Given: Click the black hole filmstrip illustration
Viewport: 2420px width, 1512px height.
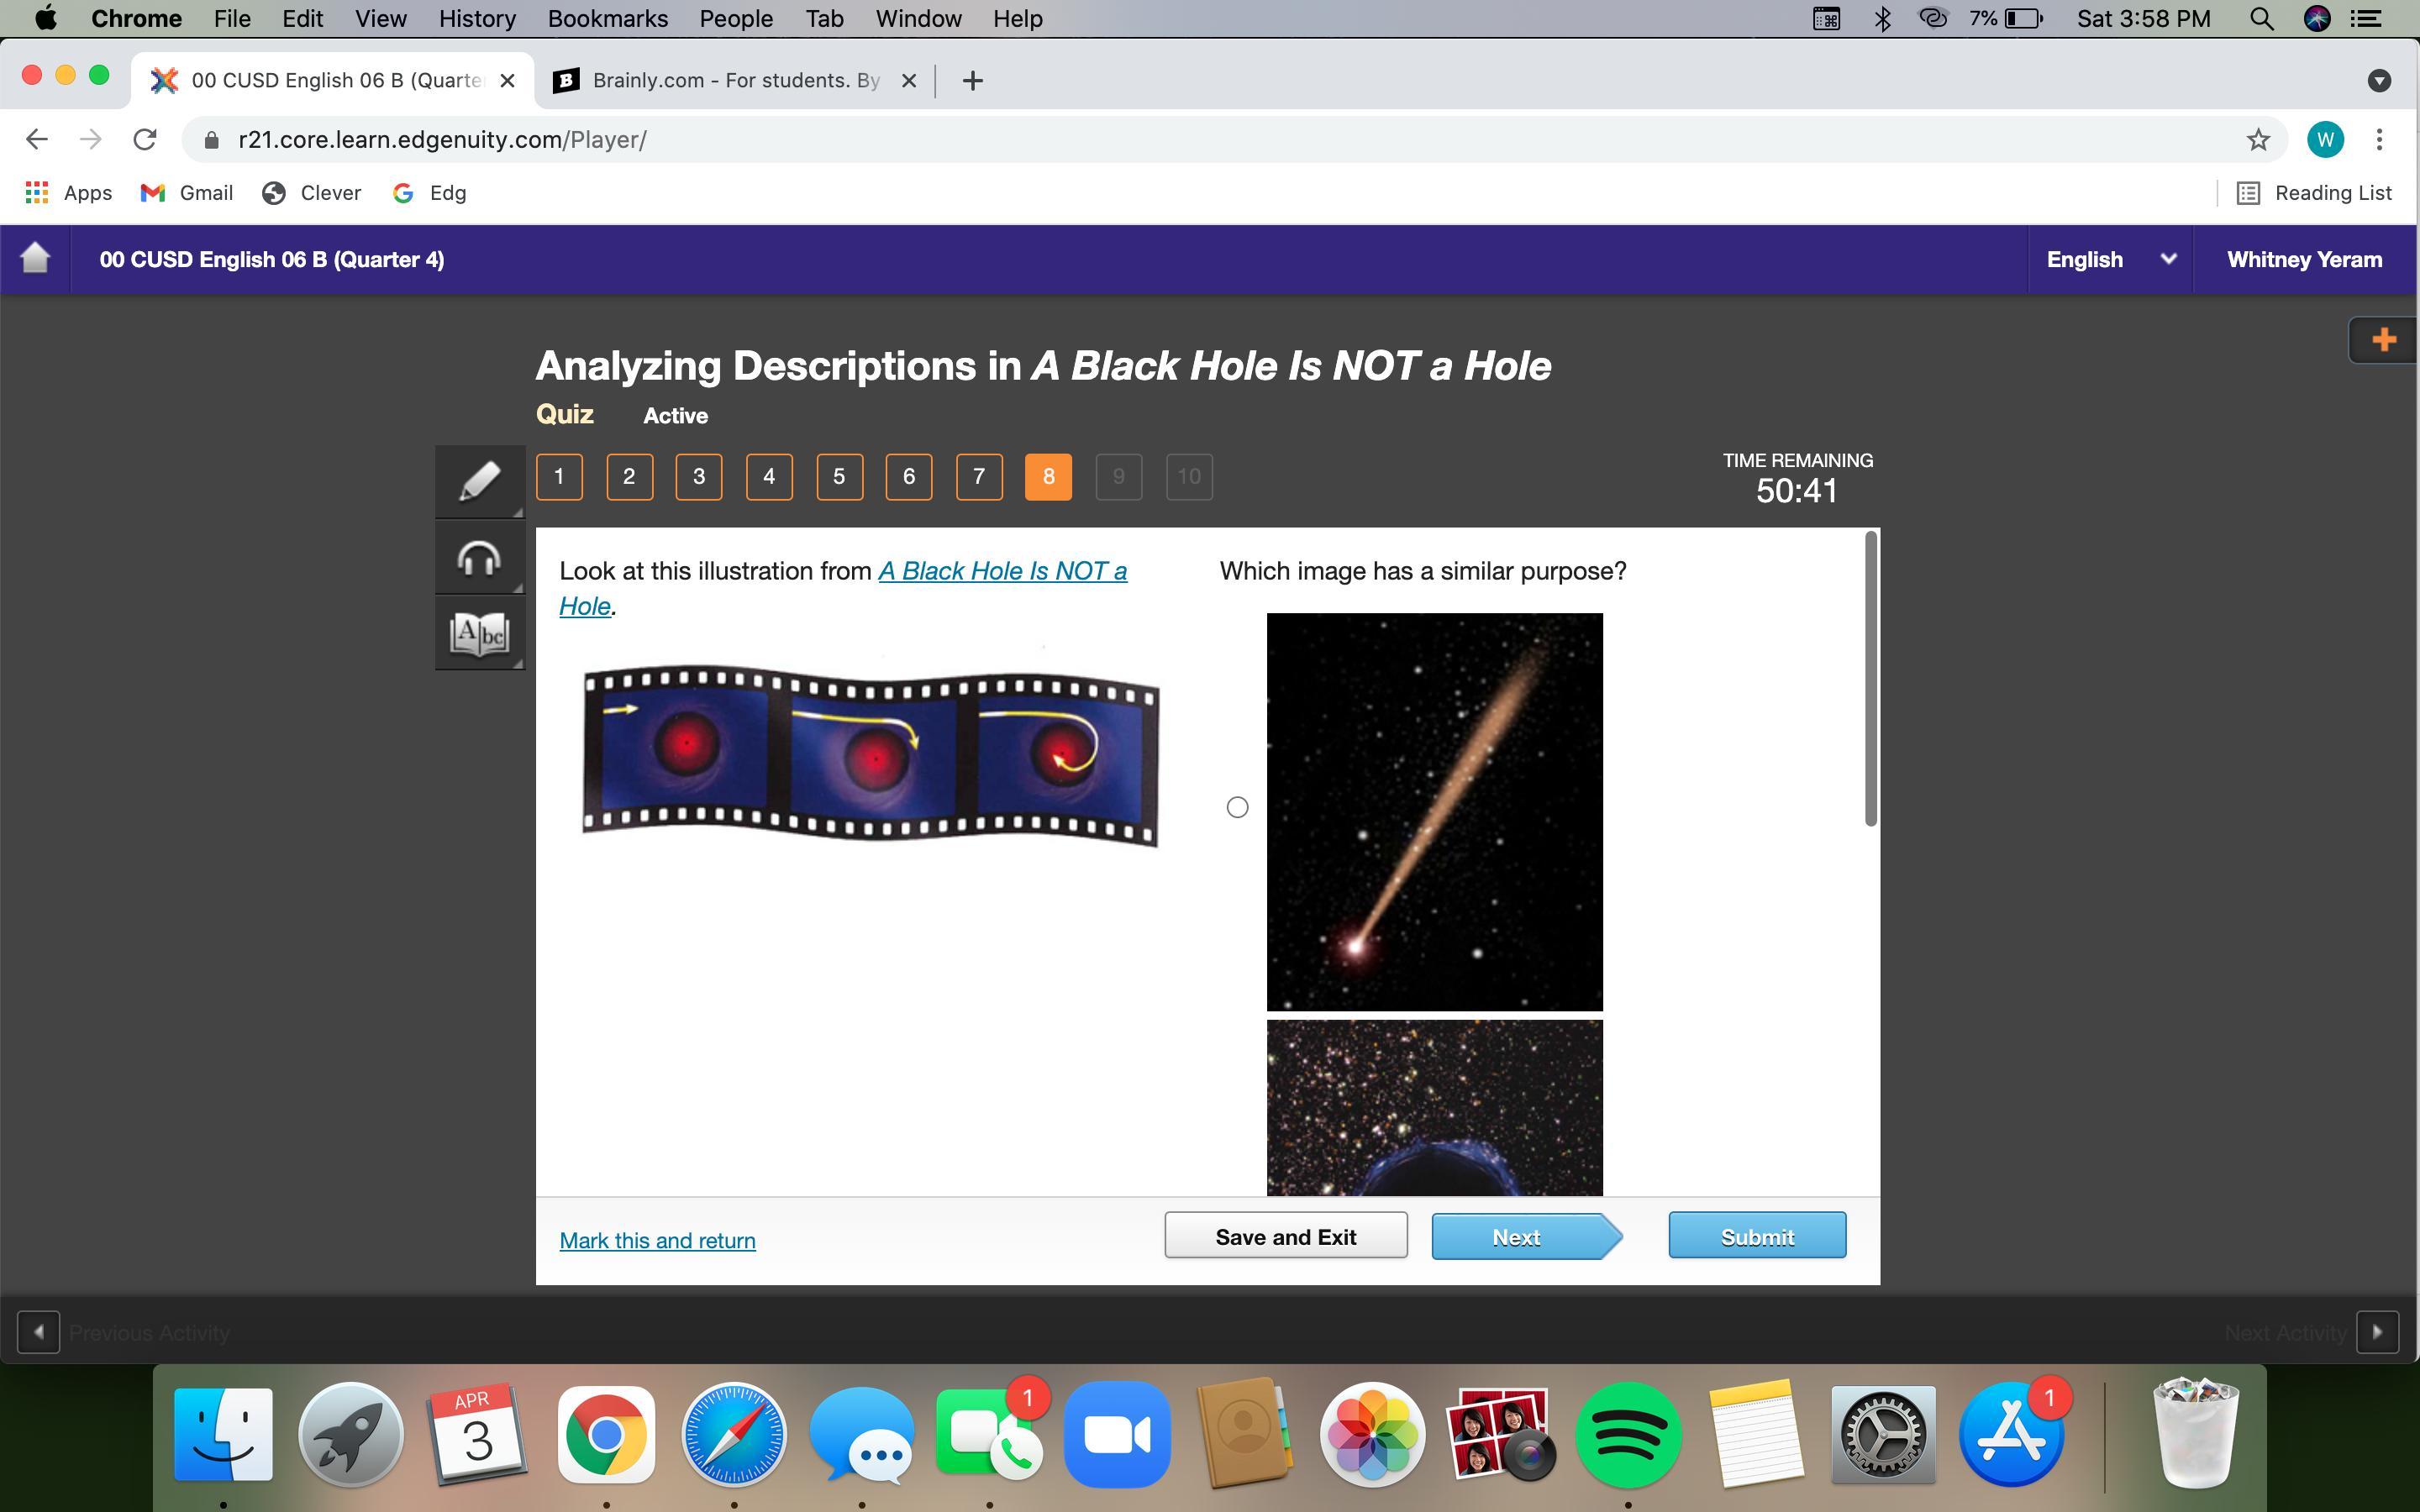Looking at the screenshot, I should point(870,755).
